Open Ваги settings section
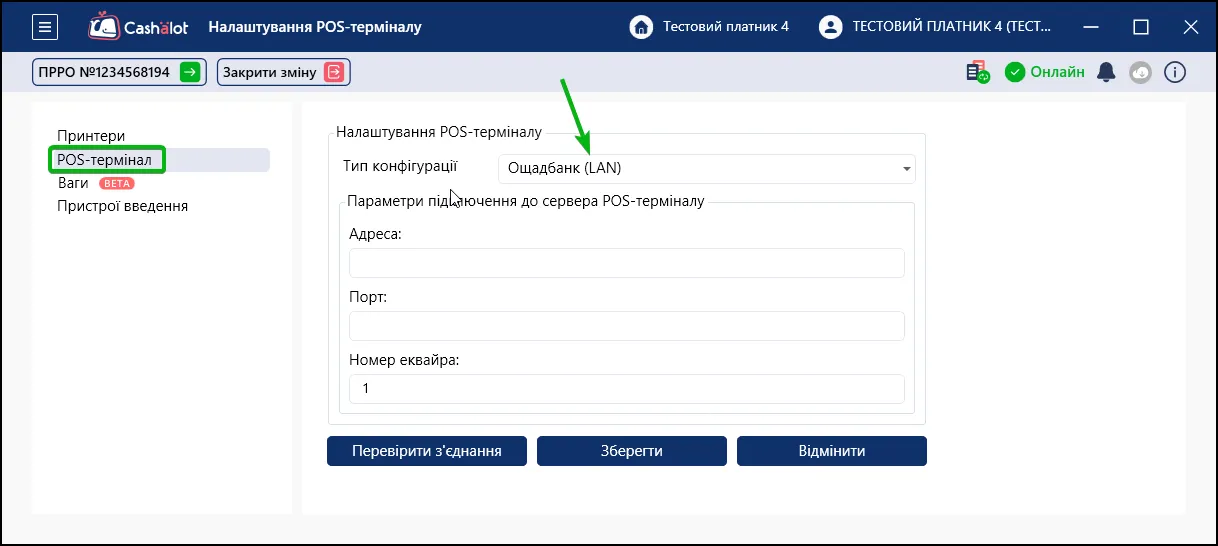 [x=73, y=183]
